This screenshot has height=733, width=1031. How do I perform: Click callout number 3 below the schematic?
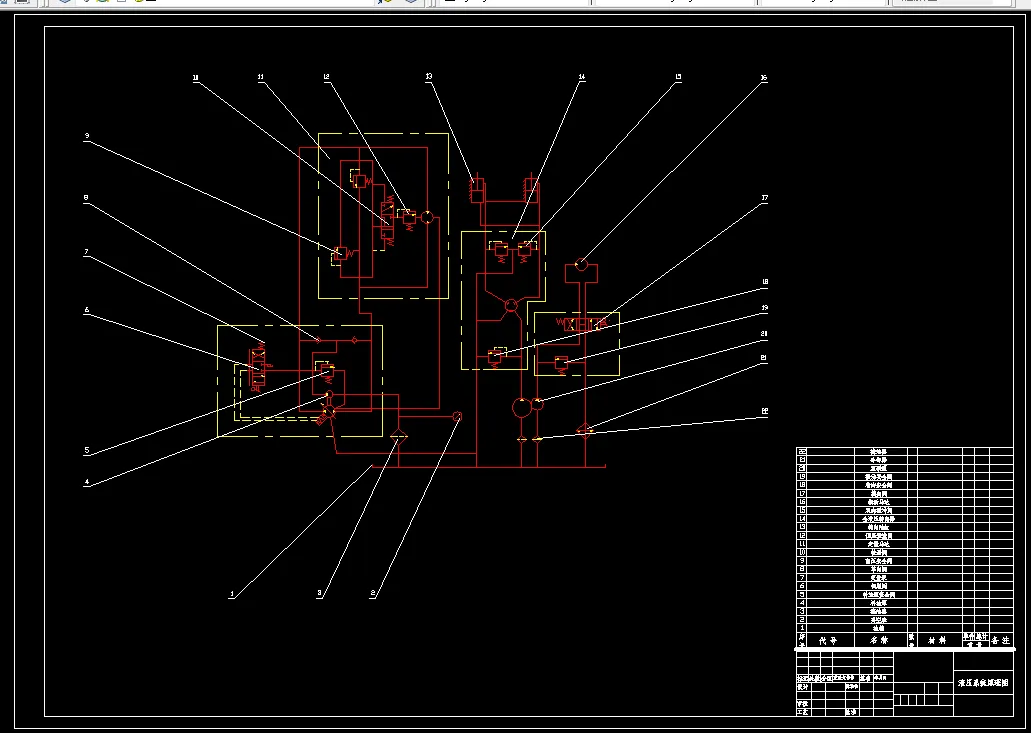[x=320, y=594]
